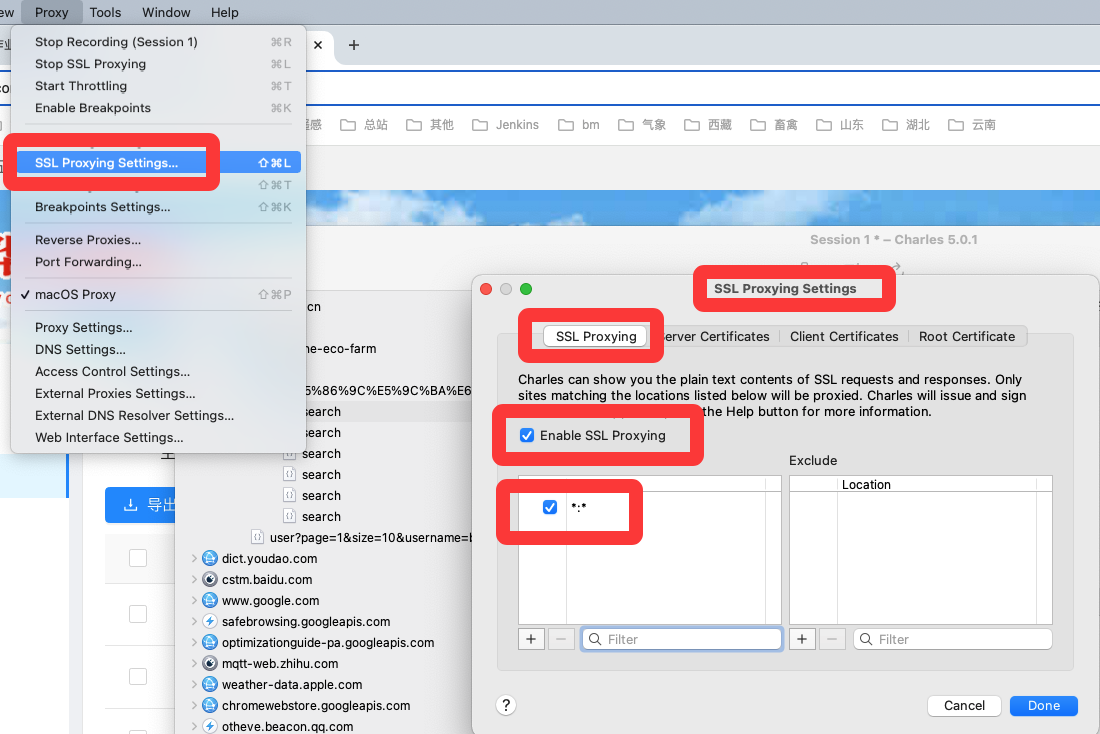
Task: Open the Window menu
Action: point(166,13)
